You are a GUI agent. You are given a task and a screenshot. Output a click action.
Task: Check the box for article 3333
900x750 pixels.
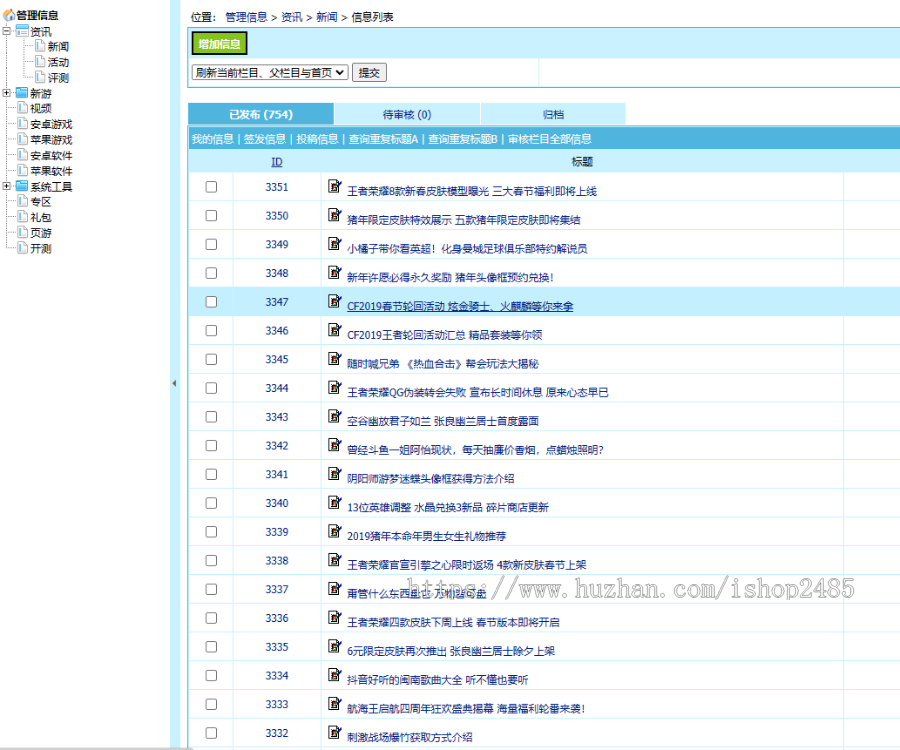tap(211, 704)
